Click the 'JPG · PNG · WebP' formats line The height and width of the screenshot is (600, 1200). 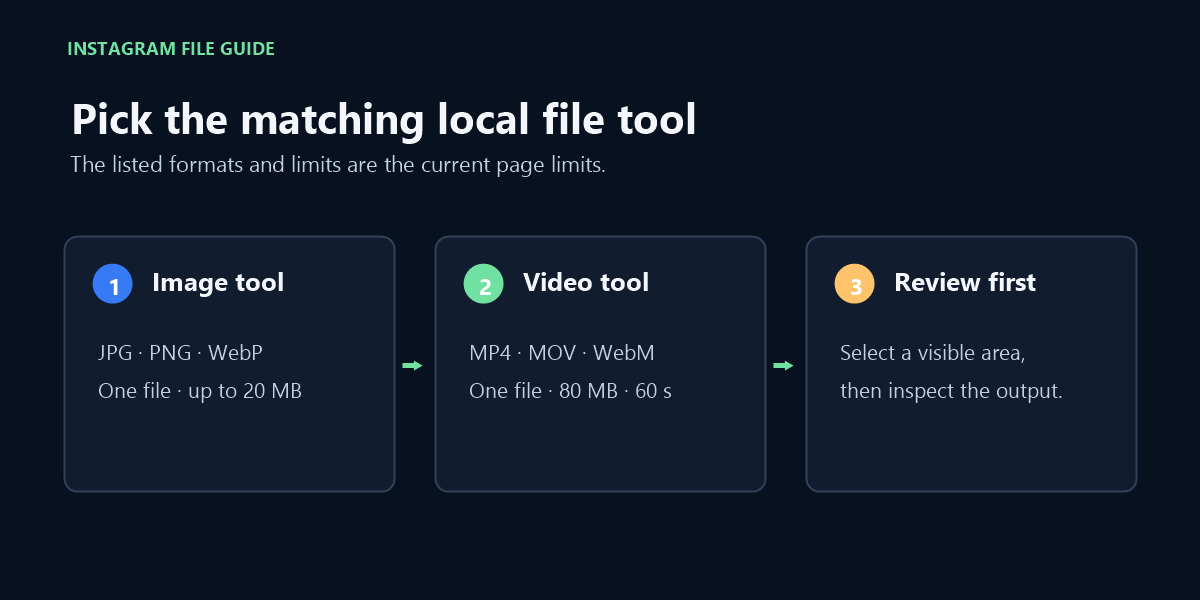tap(181, 353)
